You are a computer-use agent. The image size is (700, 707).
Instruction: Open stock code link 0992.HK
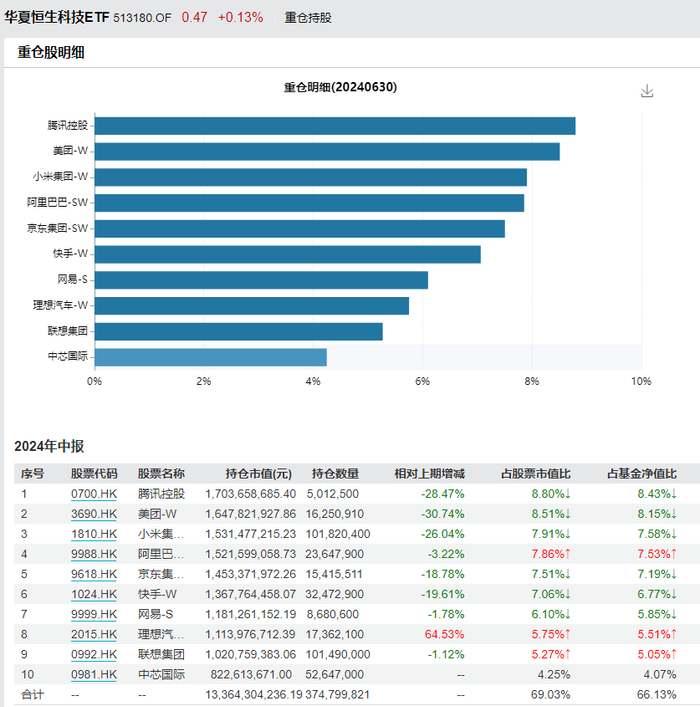click(94, 654)
